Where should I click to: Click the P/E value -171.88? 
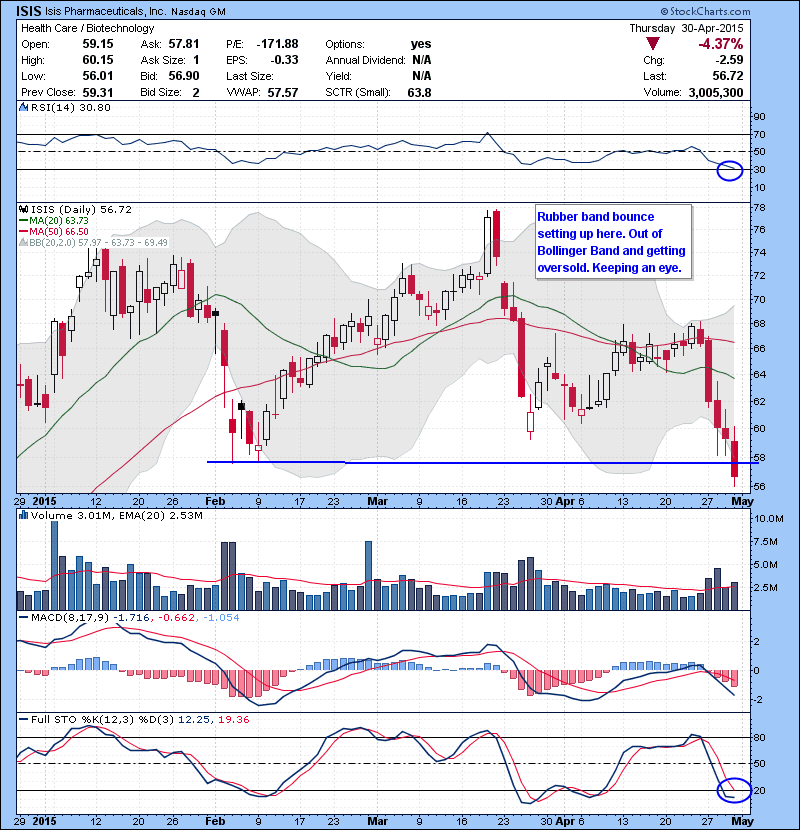pyautogui.click(x=277, y=44)
